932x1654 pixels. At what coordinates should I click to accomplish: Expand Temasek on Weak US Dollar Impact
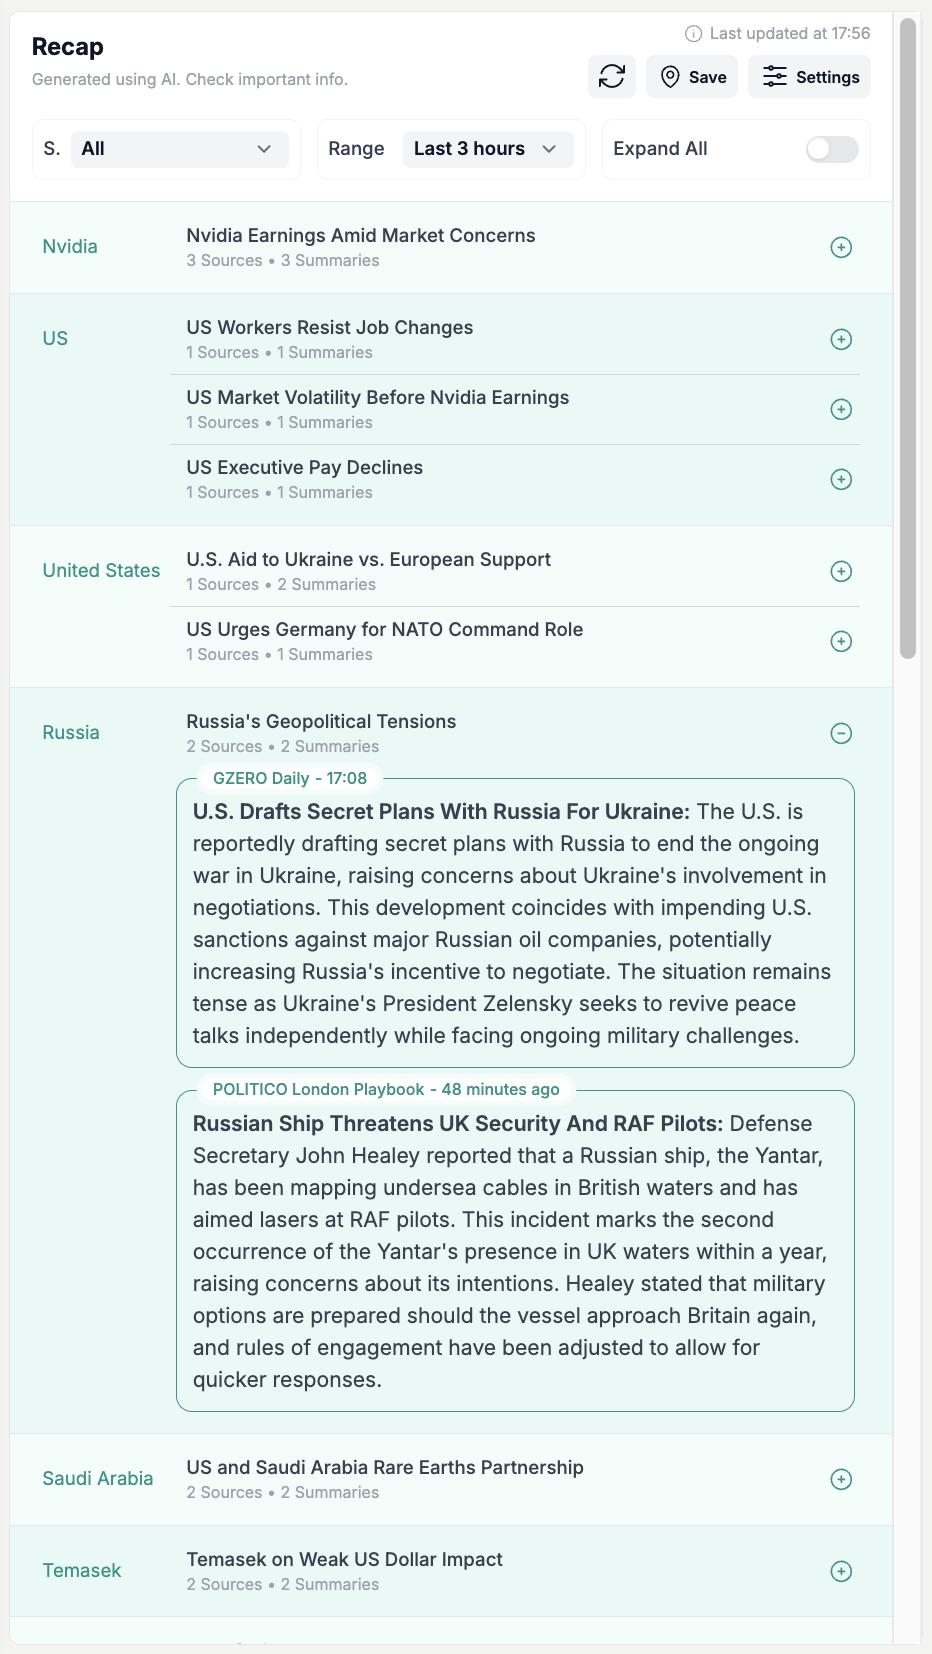pos(841,1570)
